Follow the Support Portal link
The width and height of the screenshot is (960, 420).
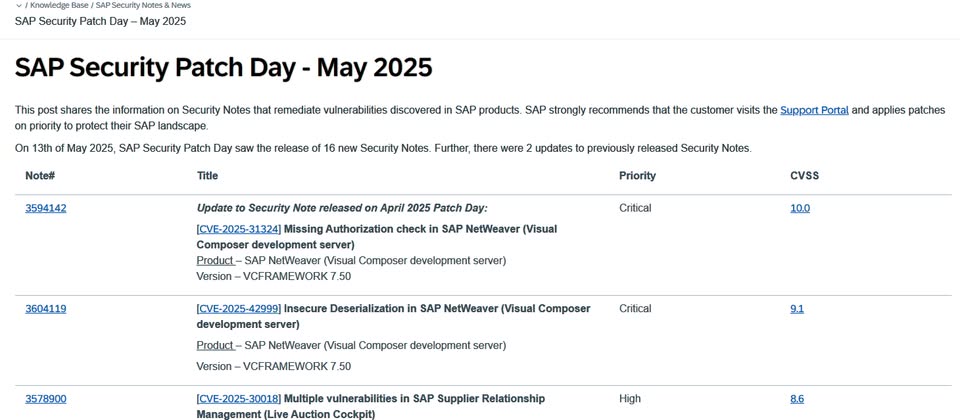point(814,110)
